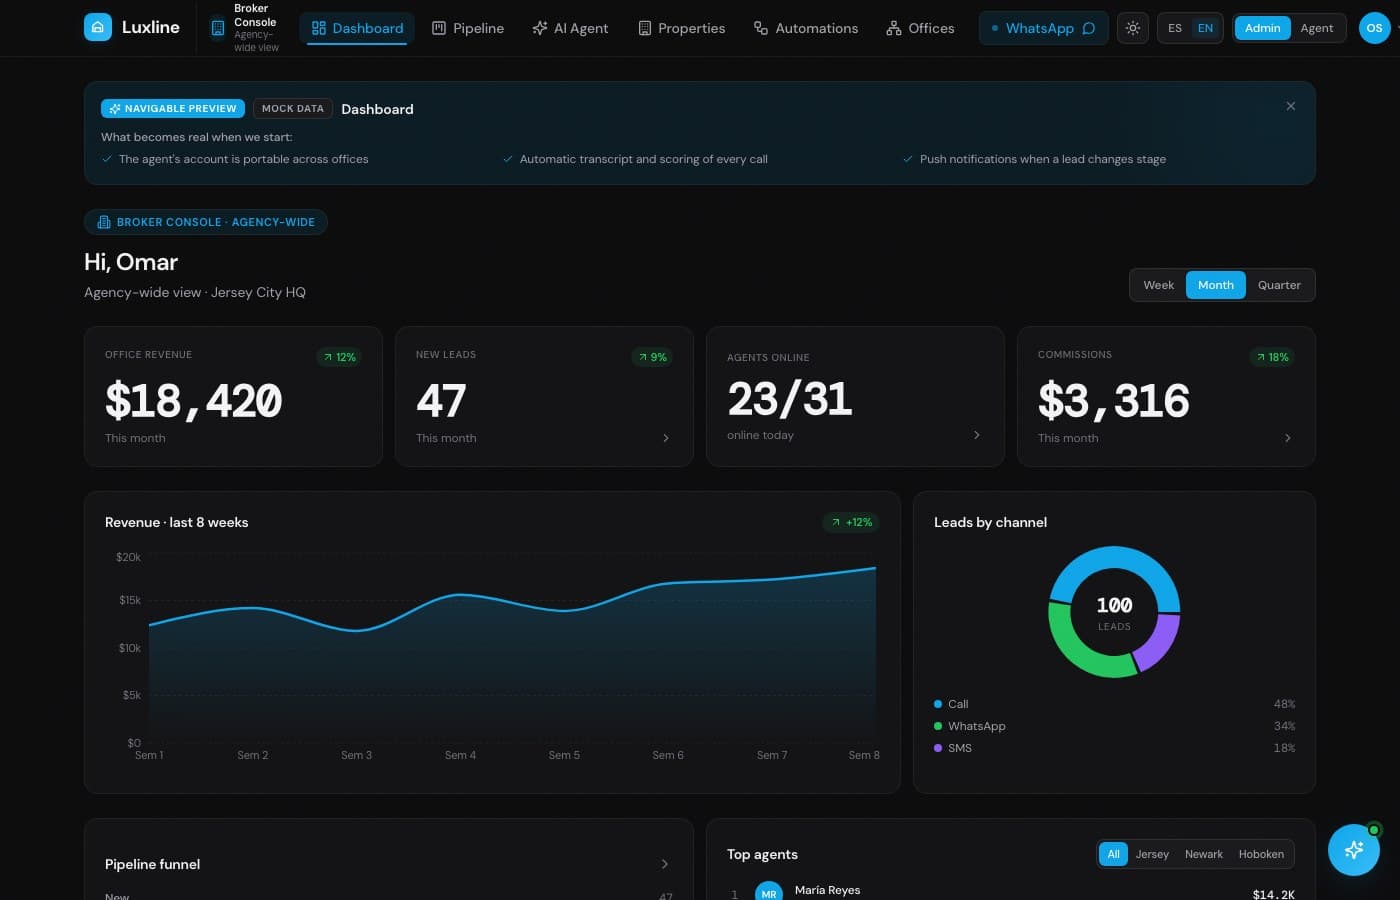
Task: Click the Mock Data badge
Action: click(293, 108)
